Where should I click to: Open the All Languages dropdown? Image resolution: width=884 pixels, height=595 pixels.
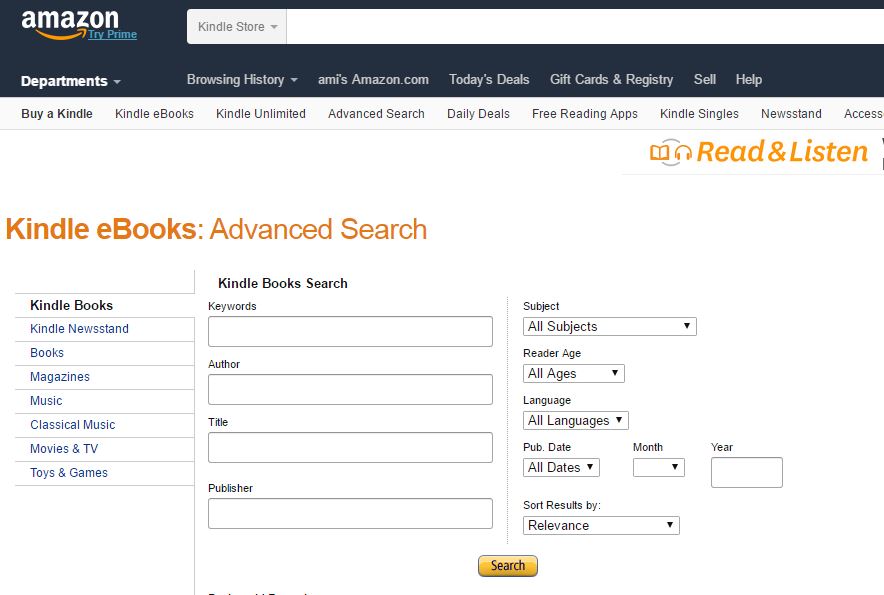(576, 420)
